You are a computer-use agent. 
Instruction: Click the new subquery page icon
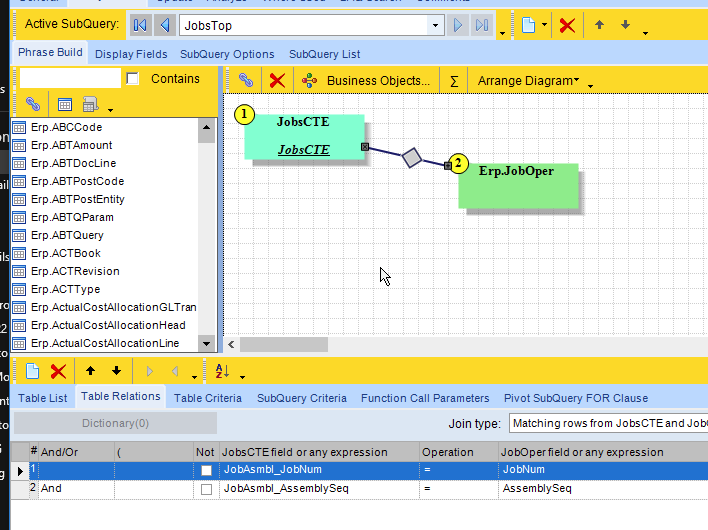[x=528, y=25]
